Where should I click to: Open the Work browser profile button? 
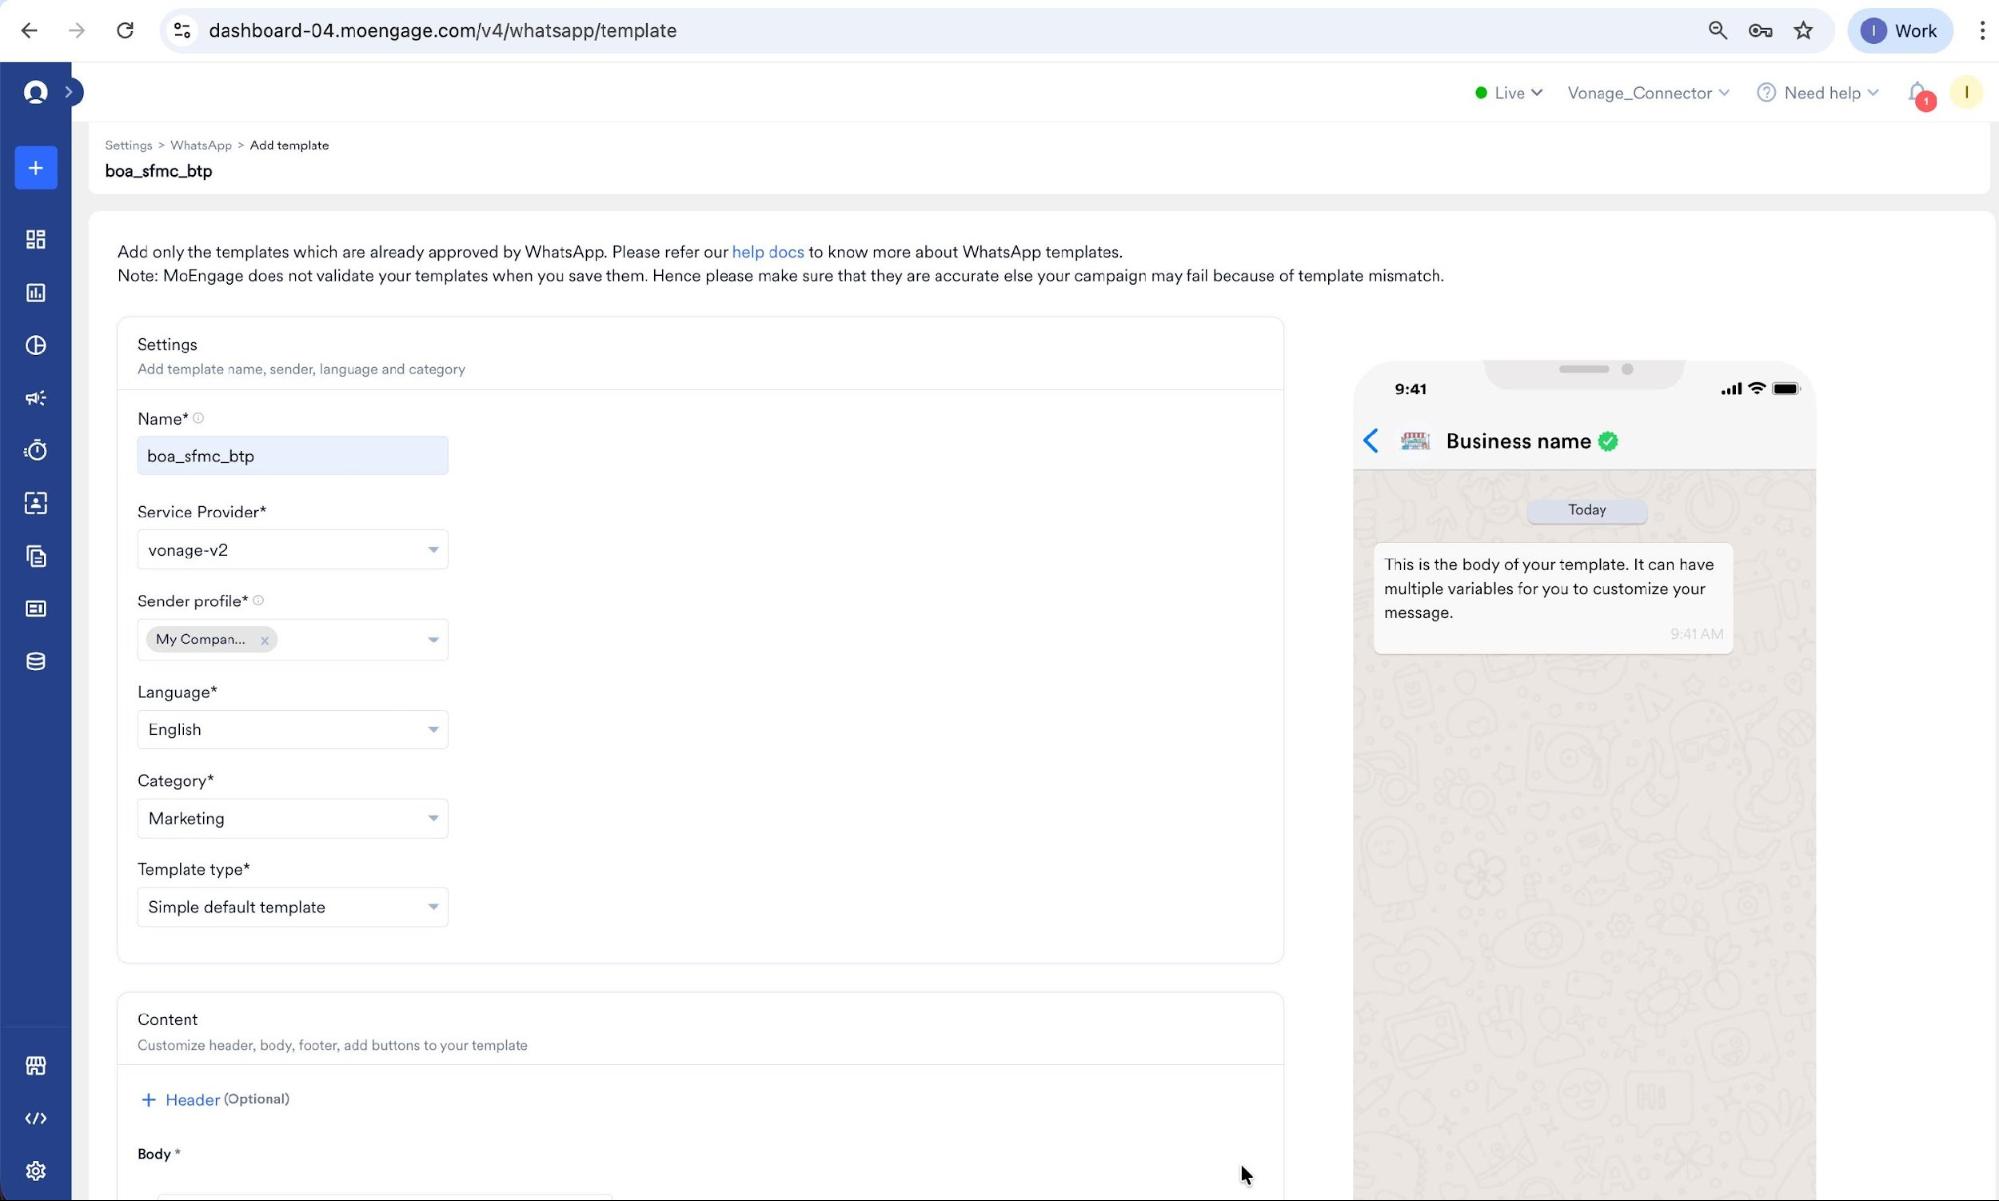pos(1900,31)
